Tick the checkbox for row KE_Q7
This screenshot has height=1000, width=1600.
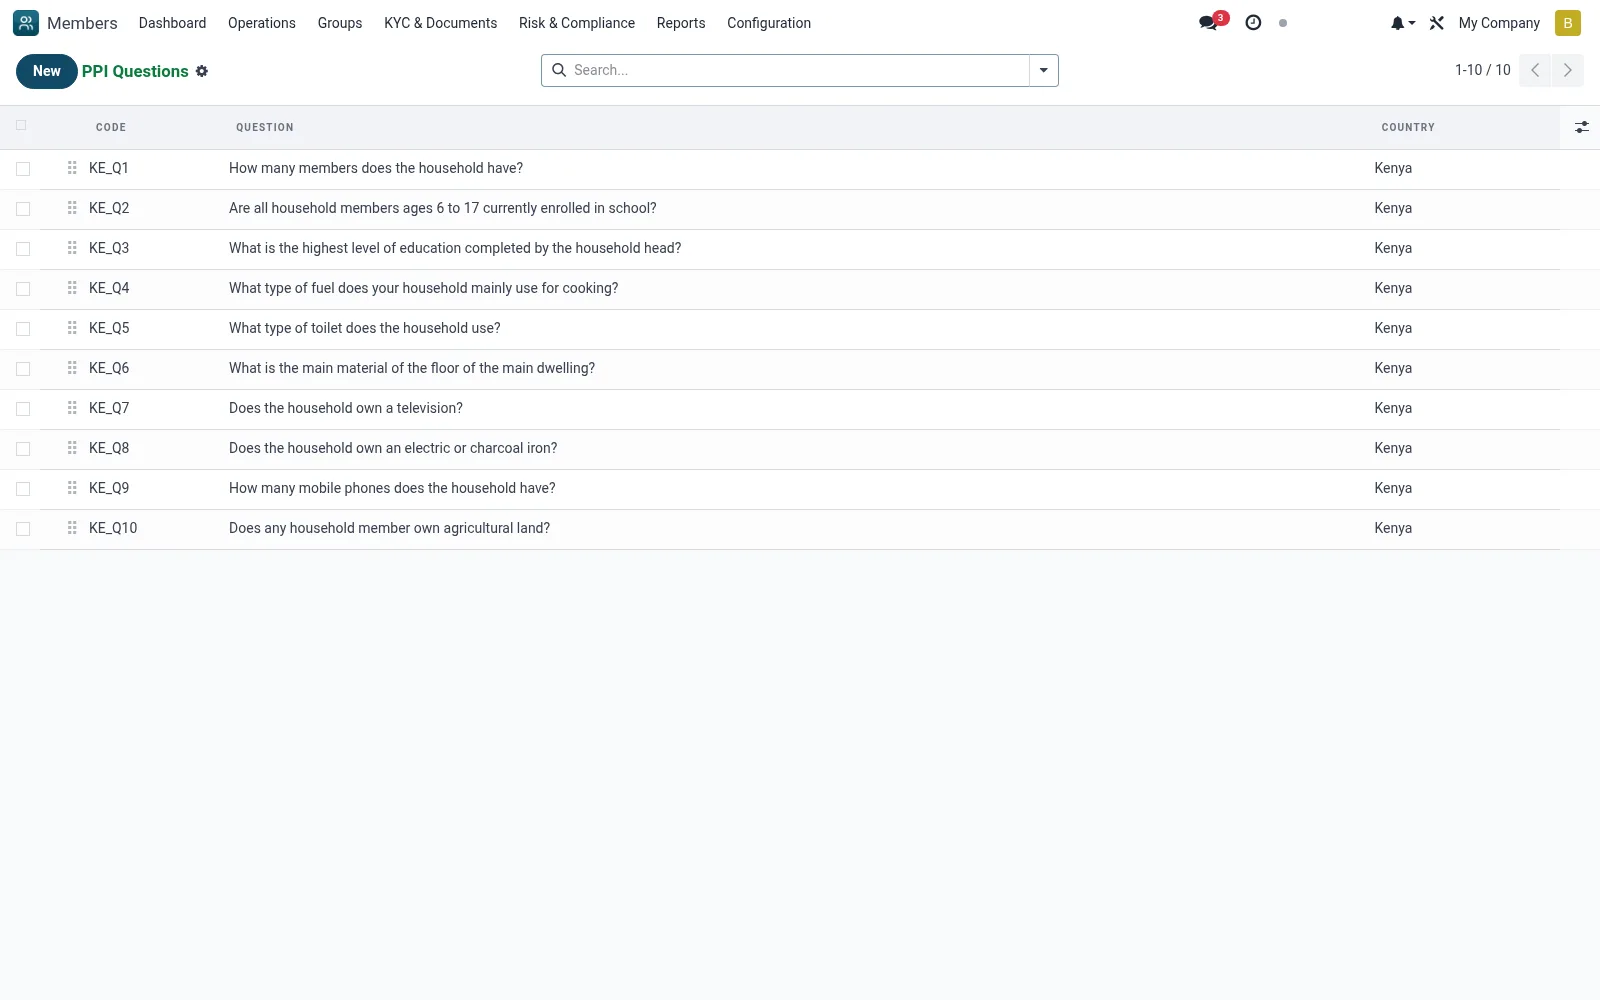pos(23,409)
